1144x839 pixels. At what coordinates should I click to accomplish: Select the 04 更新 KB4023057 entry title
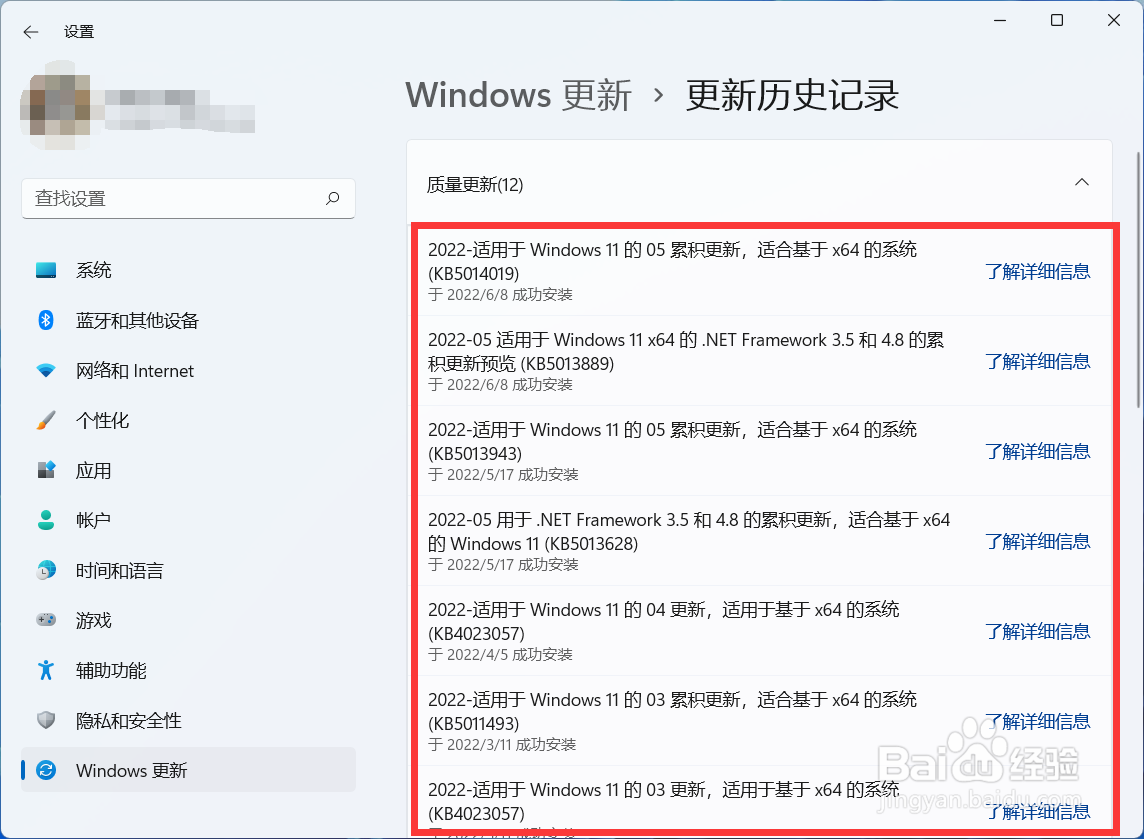pos(663,622)
